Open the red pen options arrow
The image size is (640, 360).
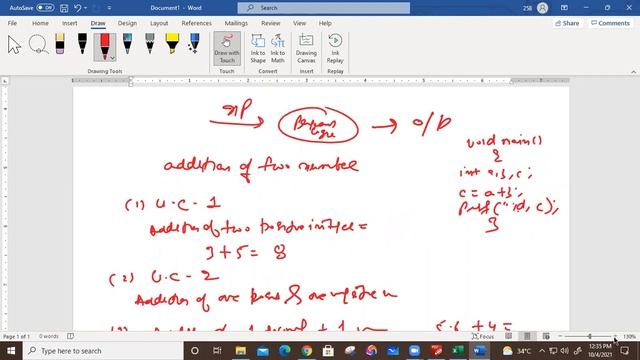tap(113, 58)
